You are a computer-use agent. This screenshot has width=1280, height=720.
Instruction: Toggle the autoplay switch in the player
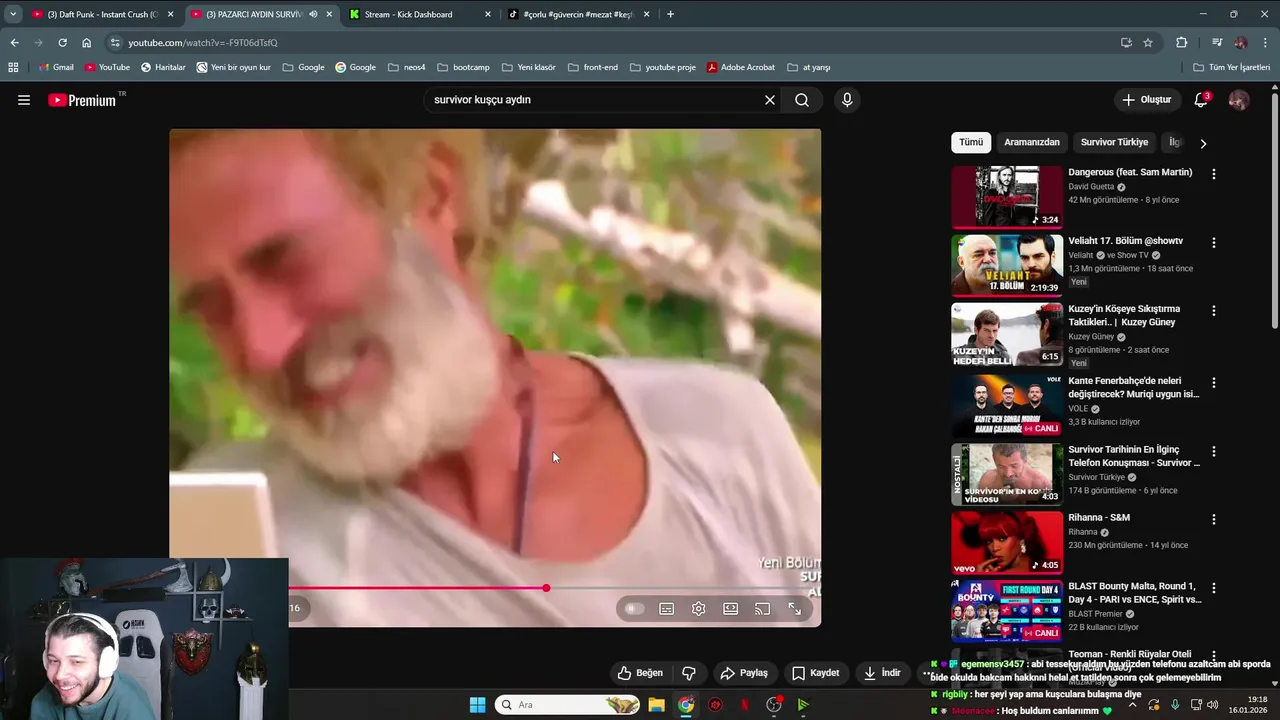pos(634,609)
